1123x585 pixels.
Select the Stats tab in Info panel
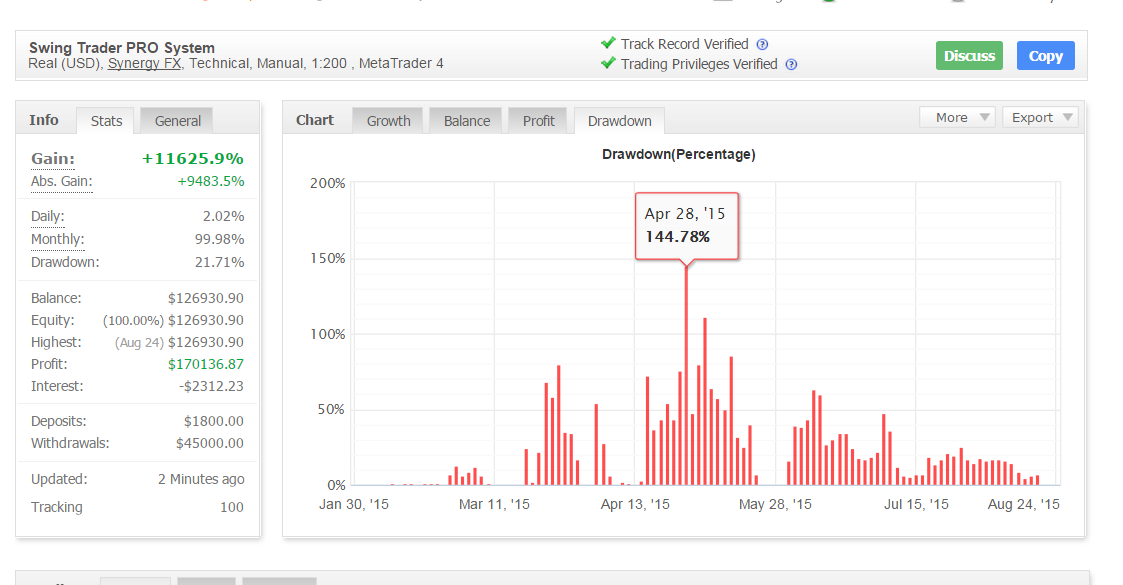coord(106,121)
